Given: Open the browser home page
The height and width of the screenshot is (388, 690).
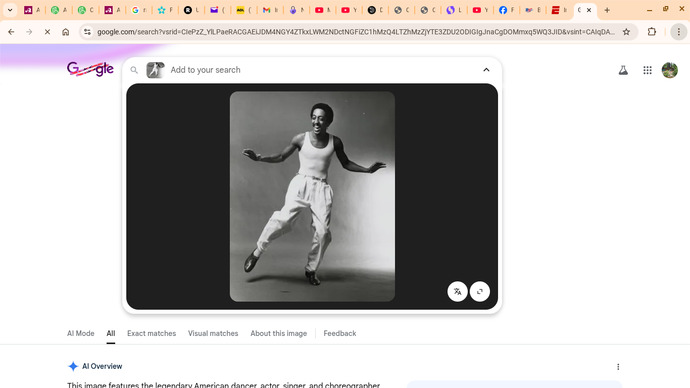Looking at the screenshot, I should click(x=66, y=32).
